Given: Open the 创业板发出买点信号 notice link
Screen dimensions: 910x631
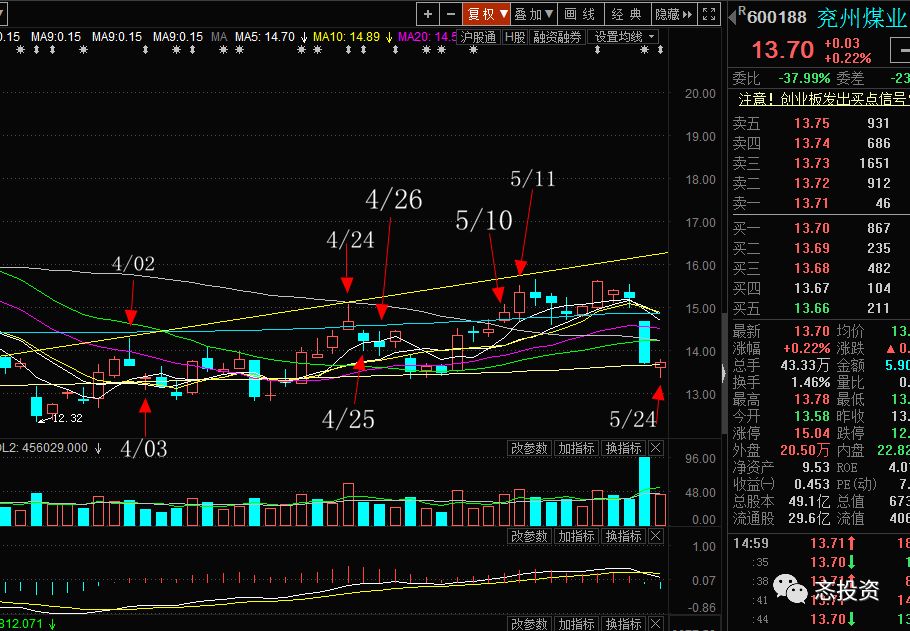Looking at the screenshot, I should [824, 99].
